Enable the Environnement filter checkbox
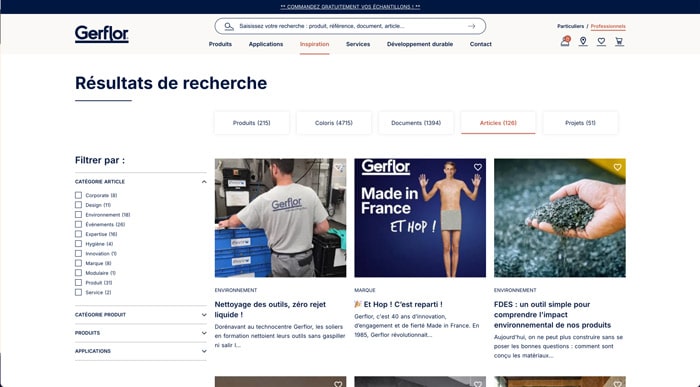700x387 pixels. click(79, 215)
